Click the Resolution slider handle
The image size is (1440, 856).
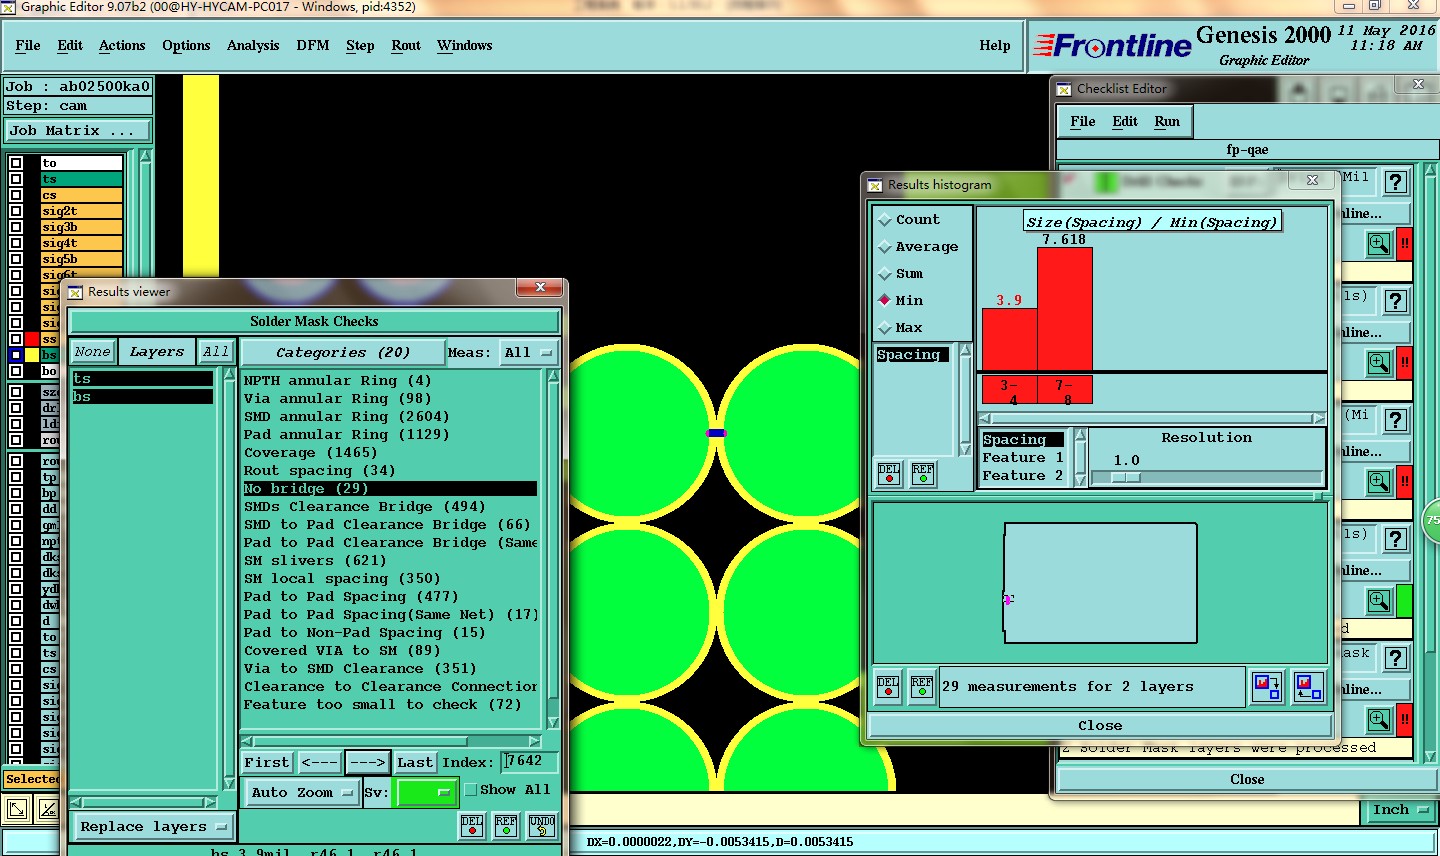click(1125, 478)
